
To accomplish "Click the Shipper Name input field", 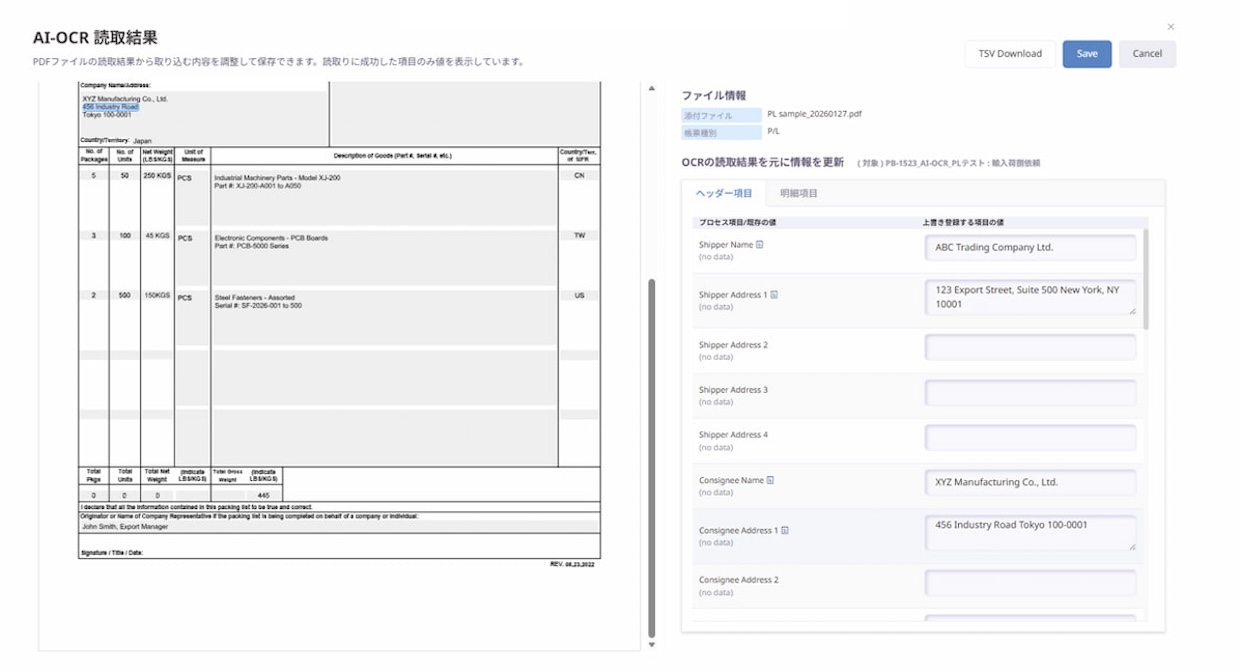I will (x=1030, y=248).
